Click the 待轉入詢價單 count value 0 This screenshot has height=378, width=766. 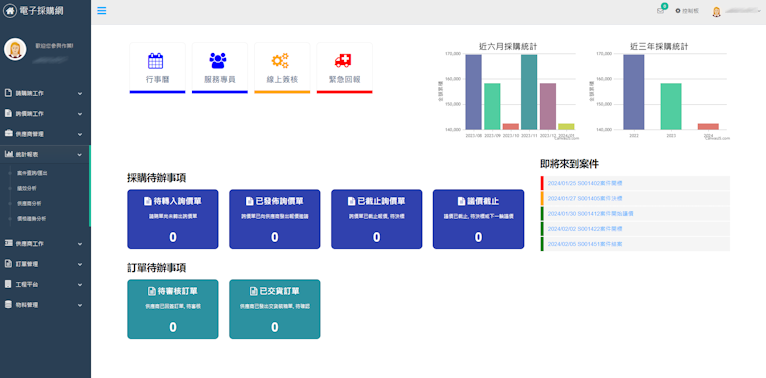(x=173, y=237)
